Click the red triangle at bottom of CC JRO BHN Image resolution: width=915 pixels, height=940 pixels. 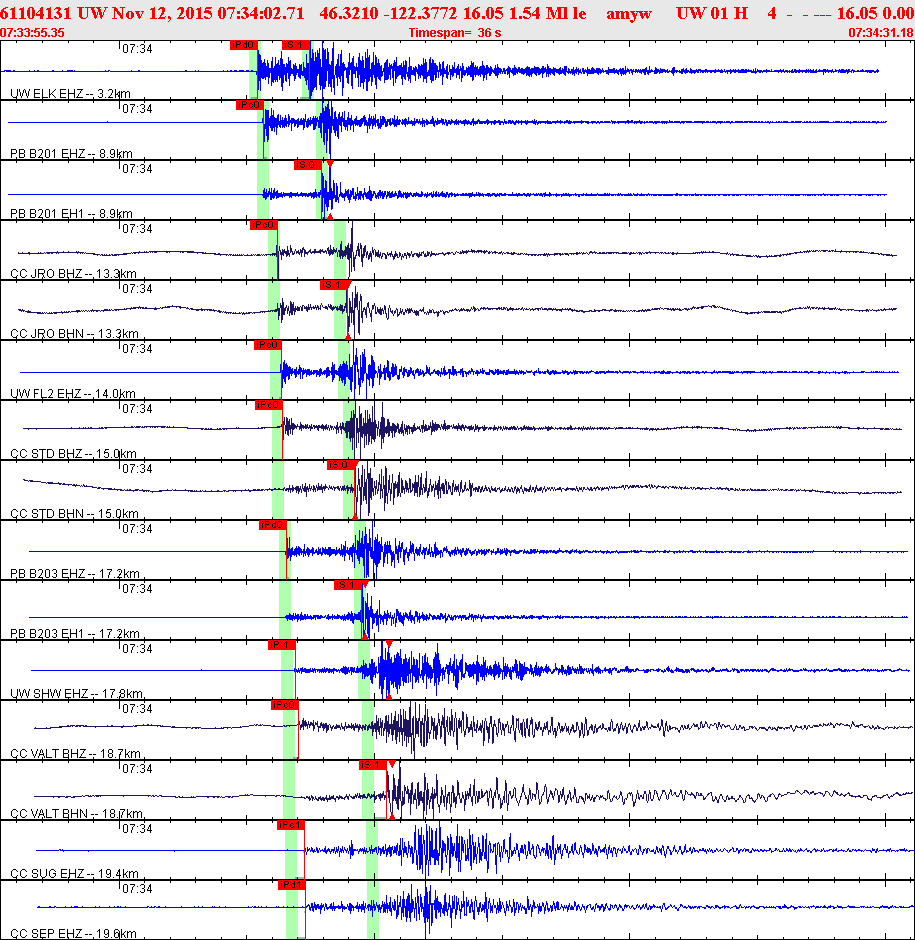point(348,336)
